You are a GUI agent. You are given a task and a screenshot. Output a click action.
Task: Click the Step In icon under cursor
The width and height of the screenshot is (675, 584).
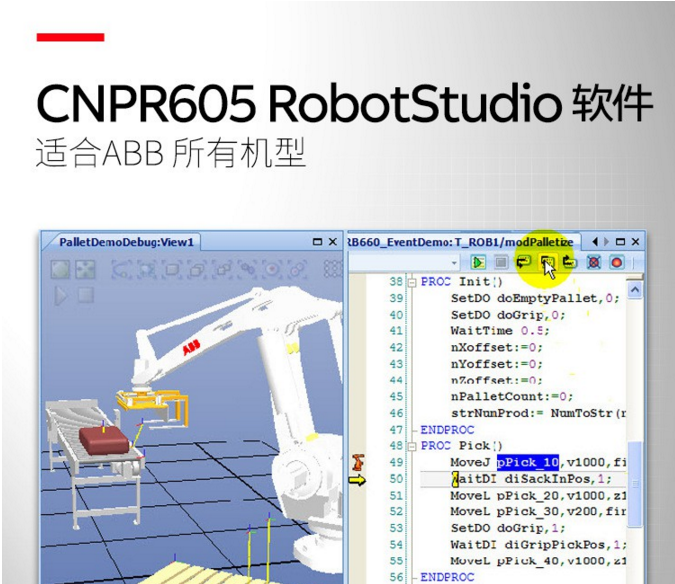[546, 262]
